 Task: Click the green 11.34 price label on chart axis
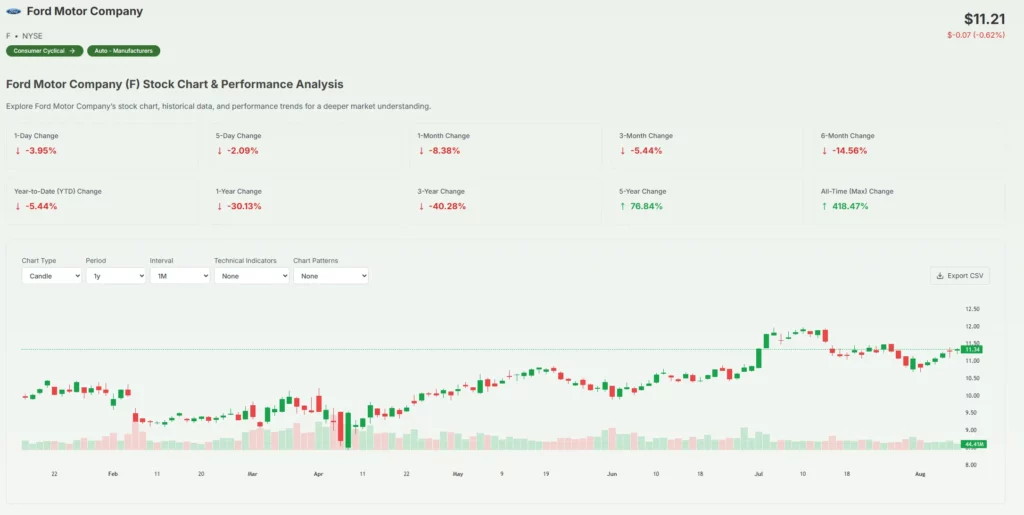[x=972, y=349]
